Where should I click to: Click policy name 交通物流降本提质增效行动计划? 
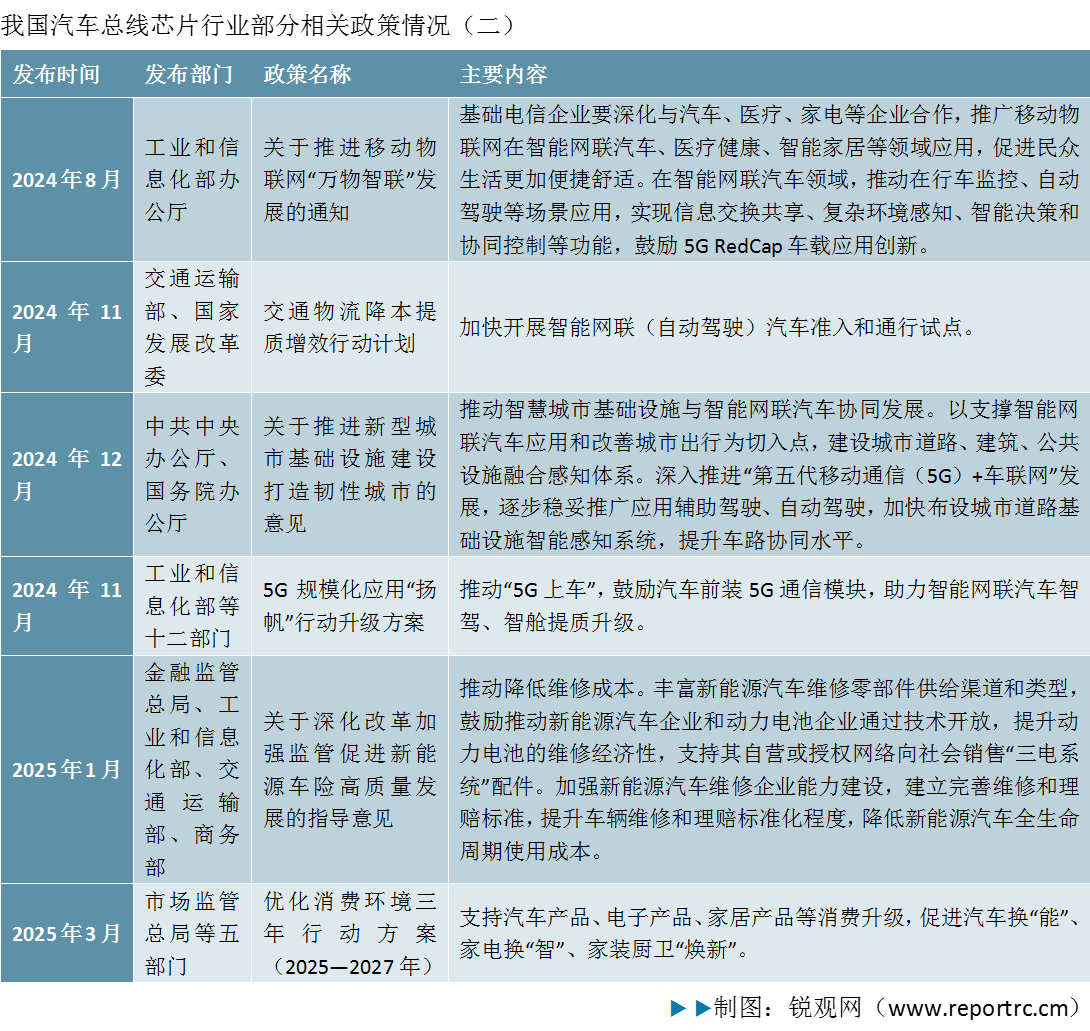pos(347,325)
